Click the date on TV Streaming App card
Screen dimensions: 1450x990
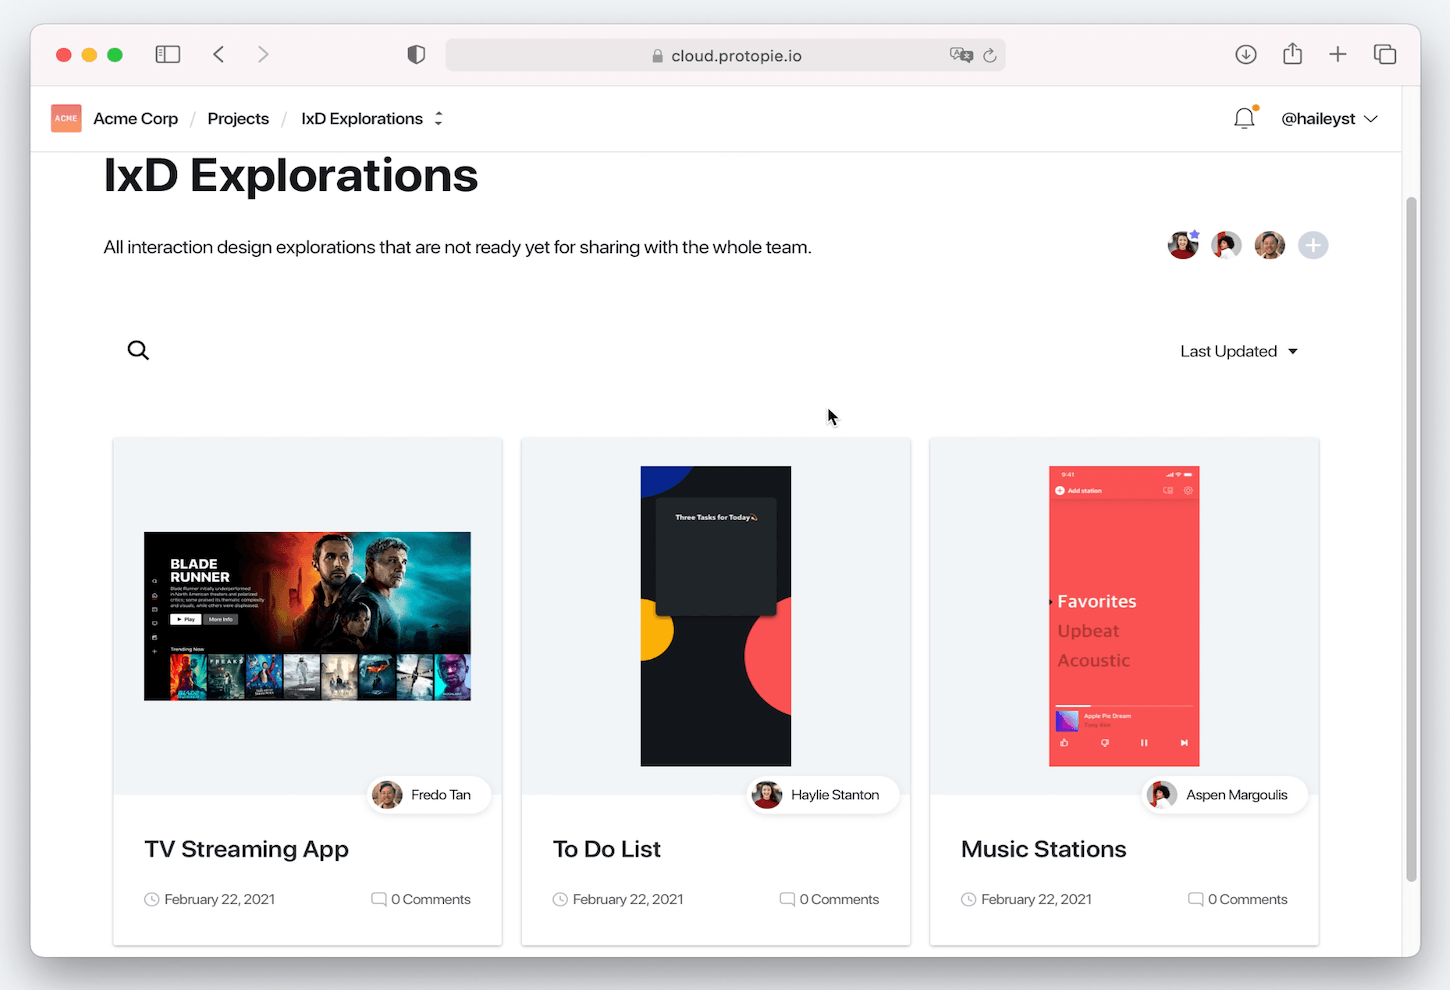(x=220, y=899)
